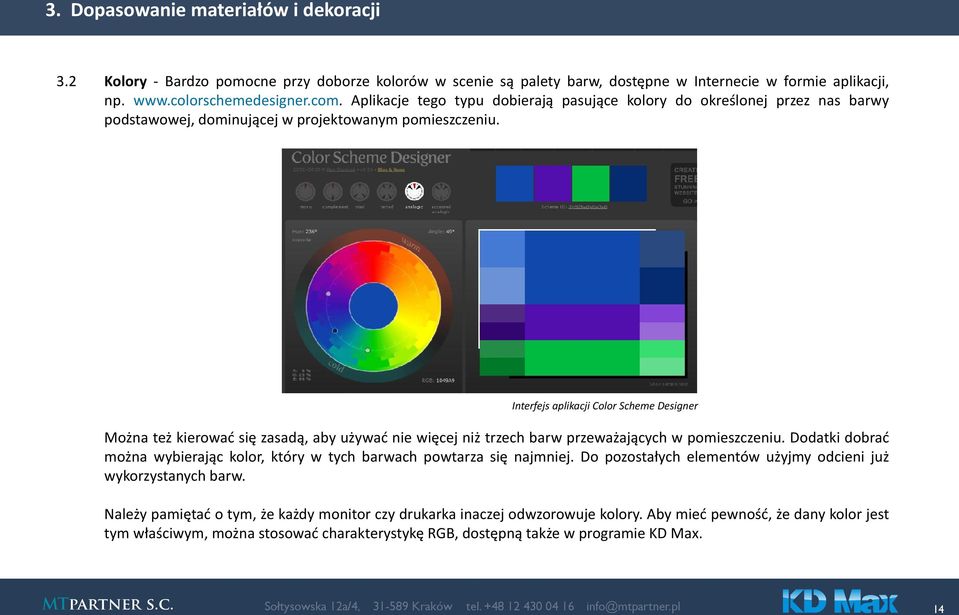Open the www.colorschemedesigner.com link
This screenshot has width=959, height=615.
[x=236, y=100]
